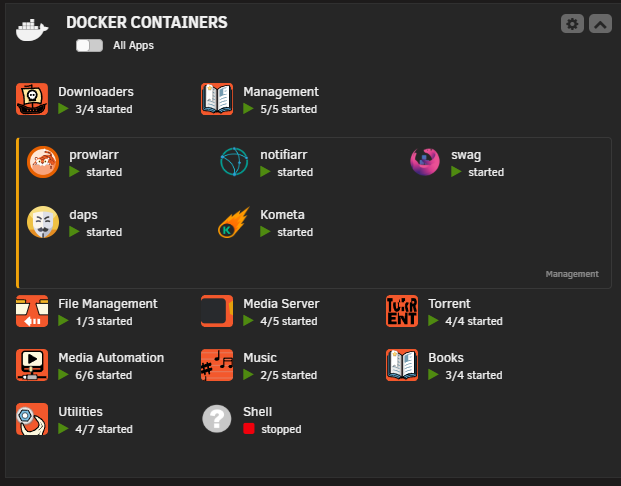The width and height of the screenshot is (621, 486).
Task: Click the daps container name
Action: click(x=83, y=215)
